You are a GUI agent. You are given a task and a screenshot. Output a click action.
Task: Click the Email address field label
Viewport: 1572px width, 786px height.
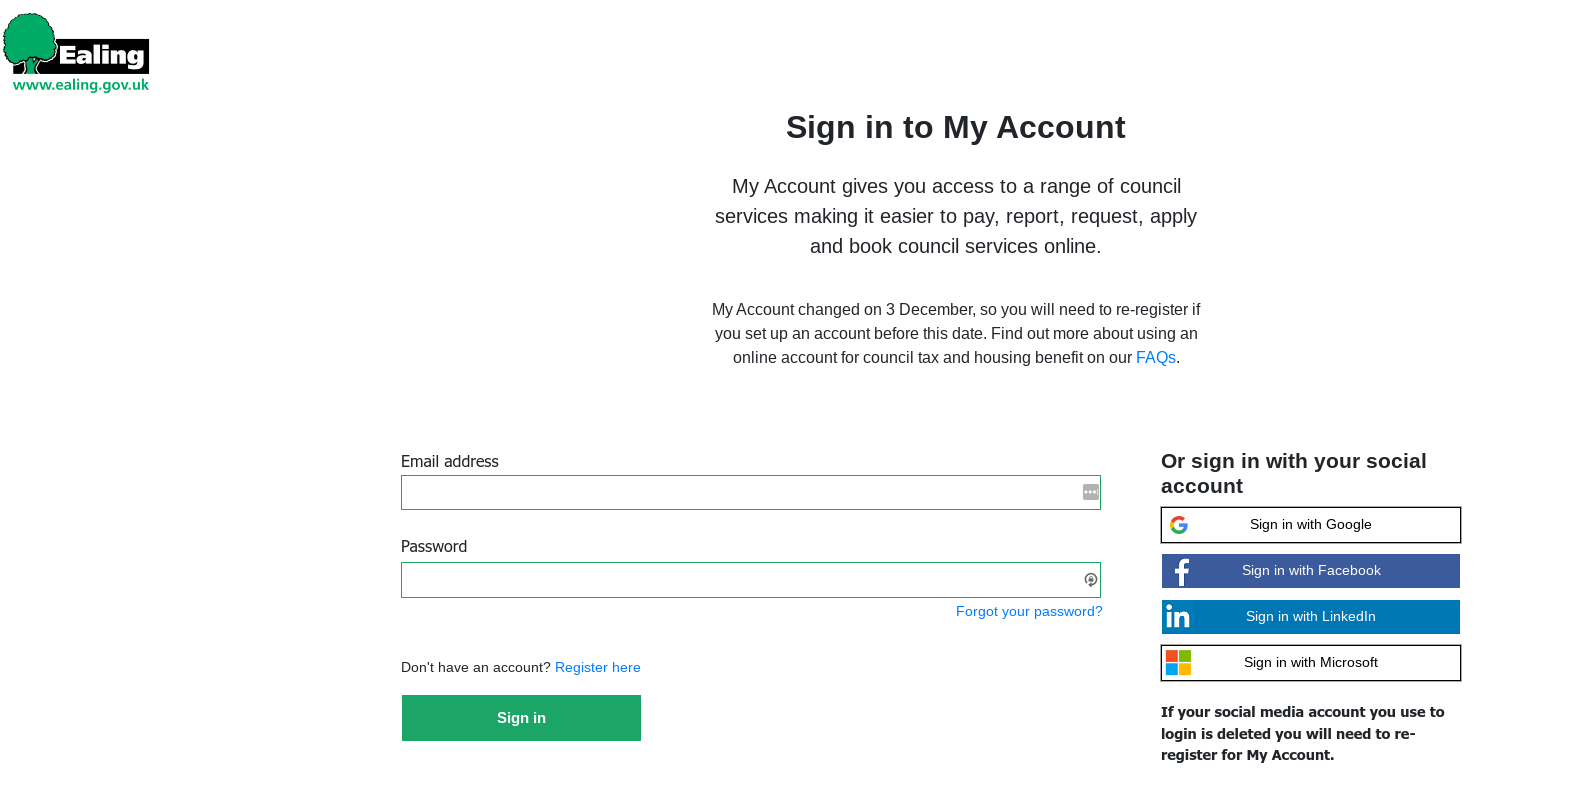point(449,462)
